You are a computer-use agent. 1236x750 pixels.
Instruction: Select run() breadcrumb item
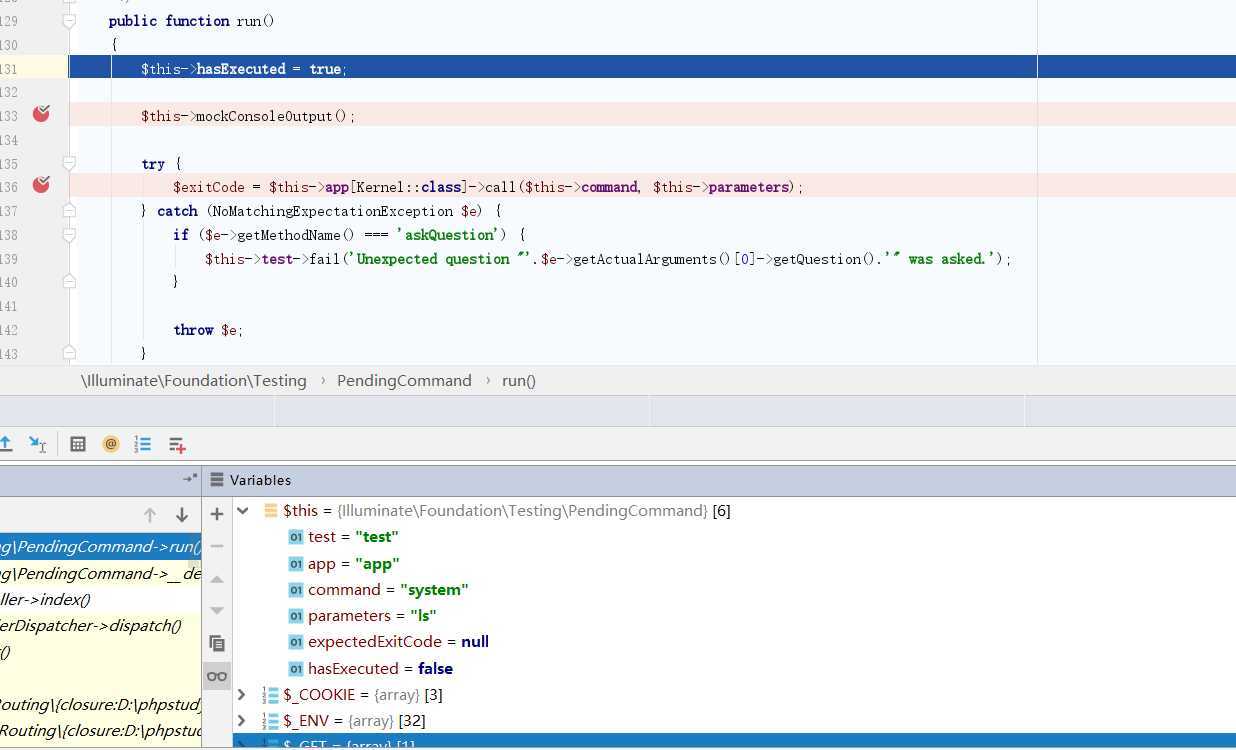tap(518, 381)
